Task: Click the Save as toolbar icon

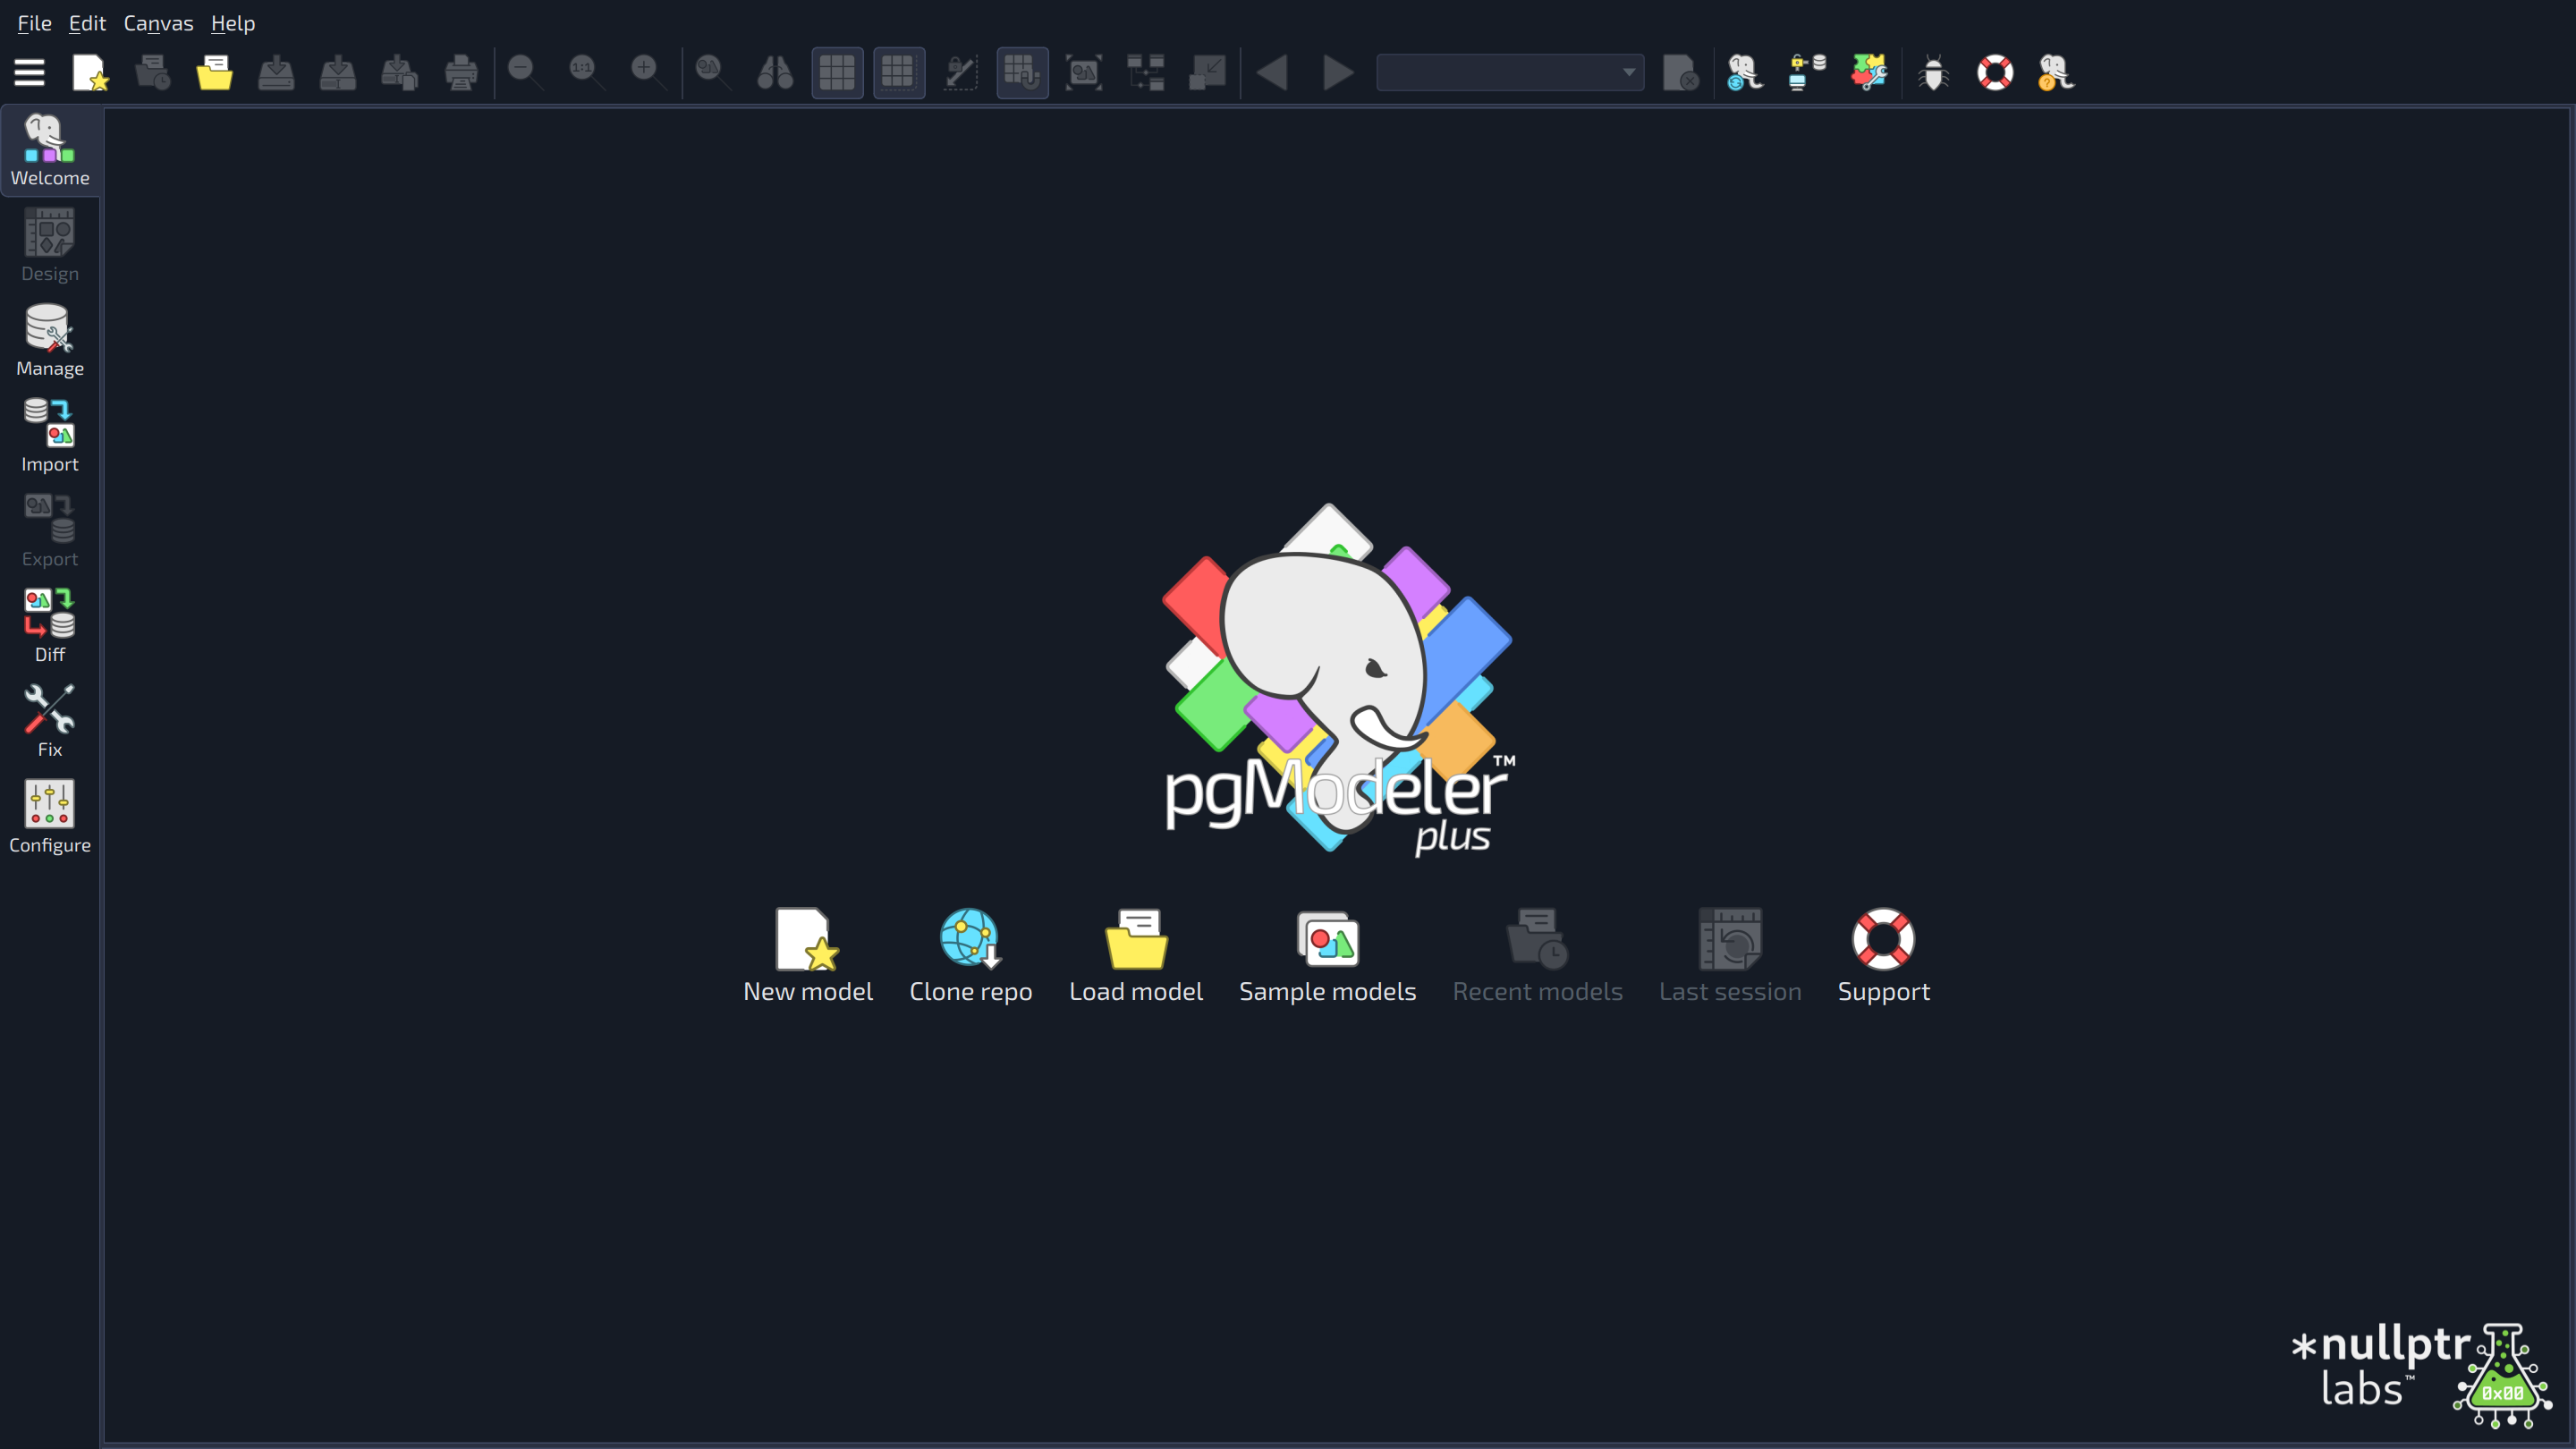Action: click(x=338, y=72)
